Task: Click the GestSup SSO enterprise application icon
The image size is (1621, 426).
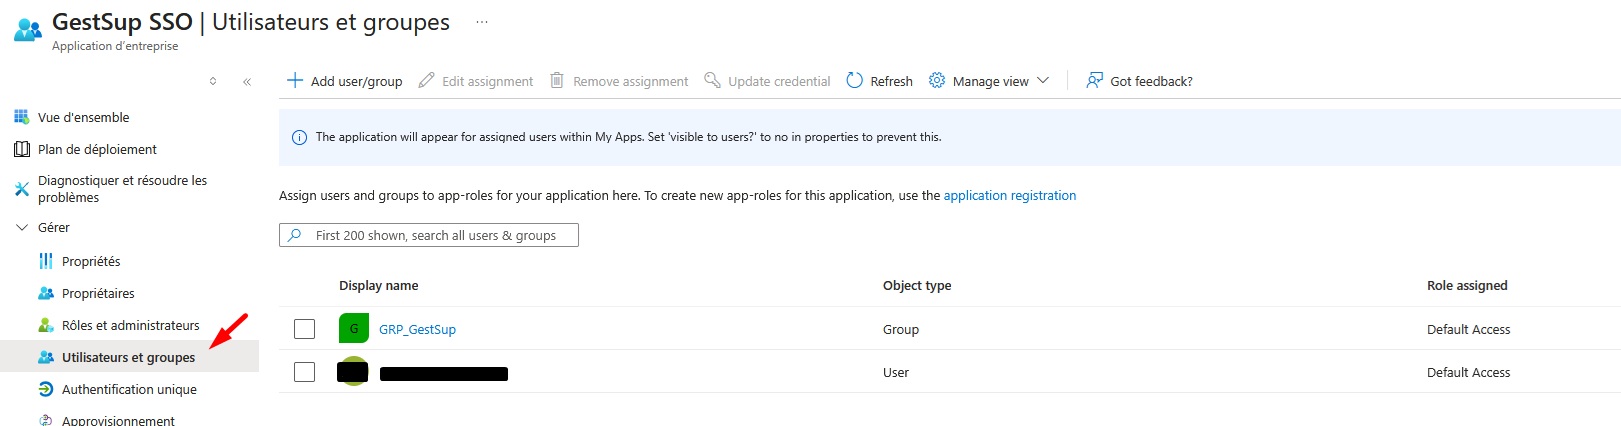Action: pyautogui.click(x=28, y=30)
